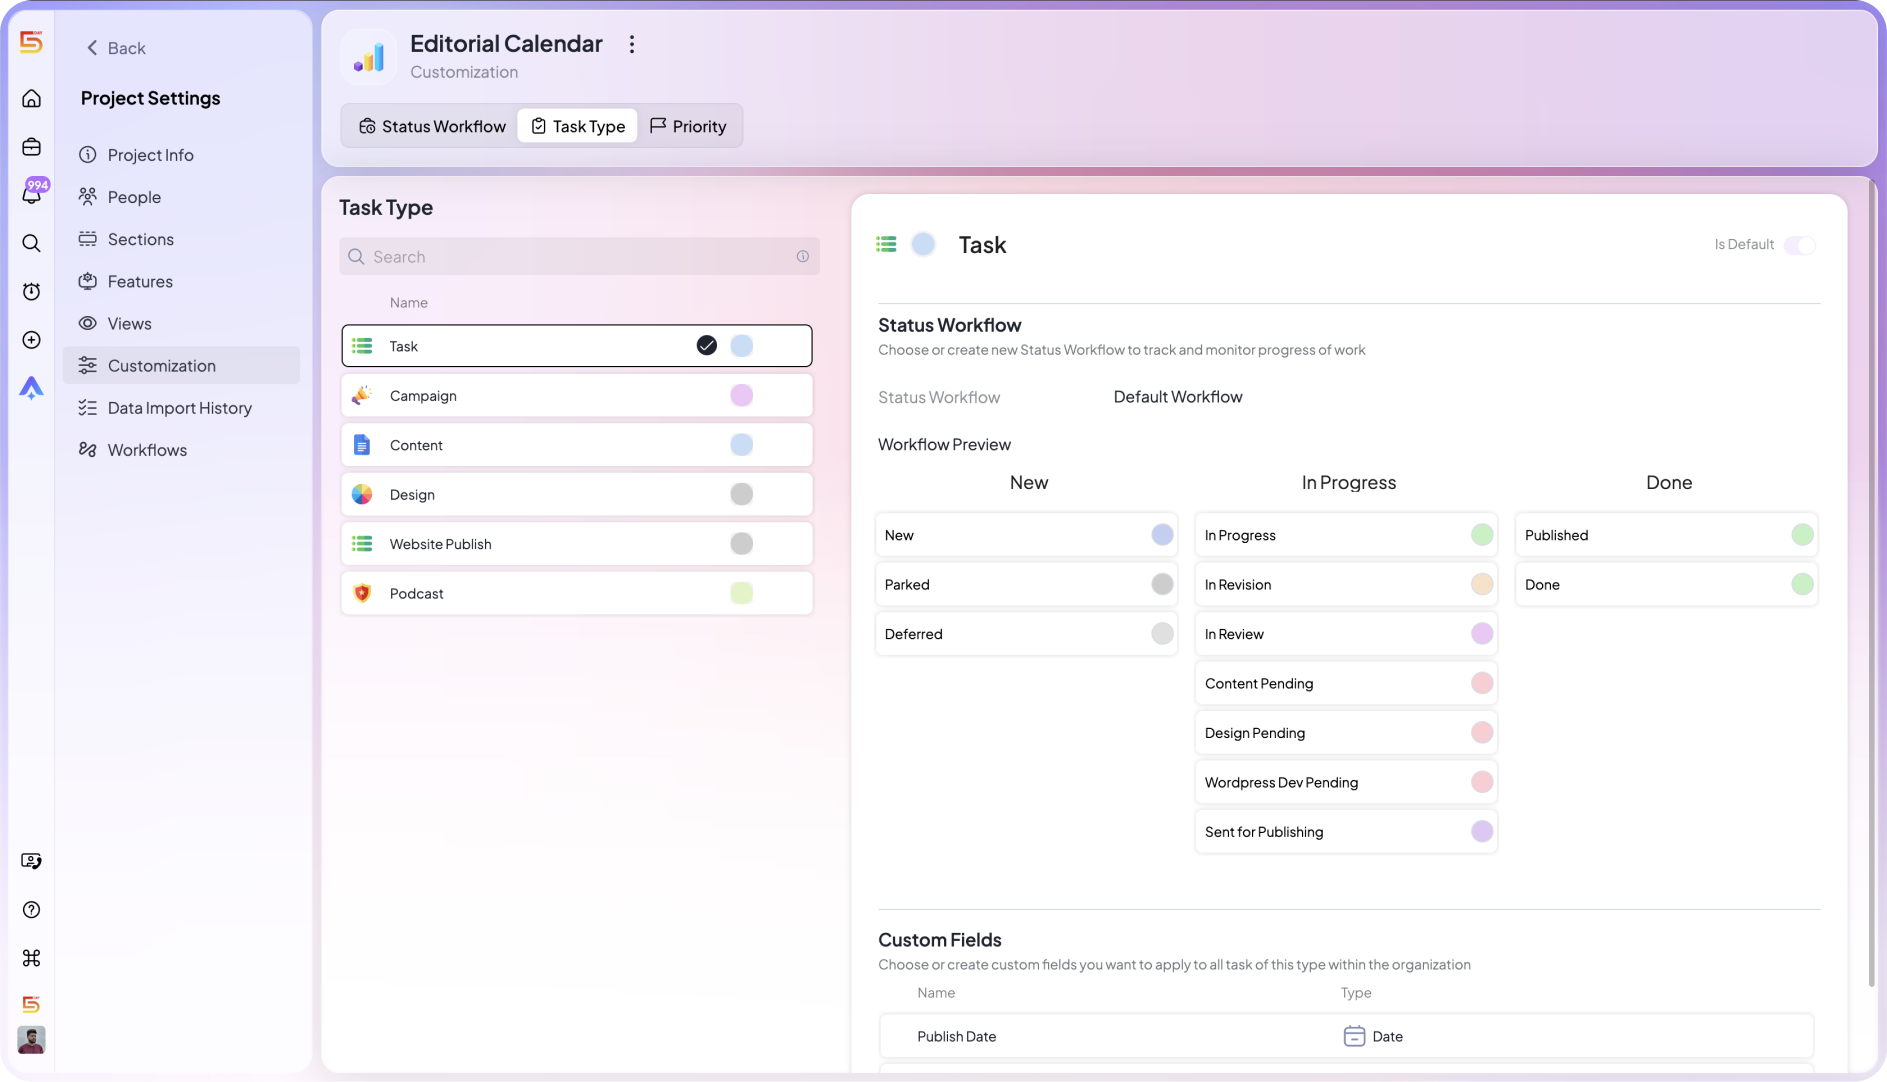Click Task row blue color swatch
This screenshot has height=1082, width=1887.
click(x=741, y=346)
